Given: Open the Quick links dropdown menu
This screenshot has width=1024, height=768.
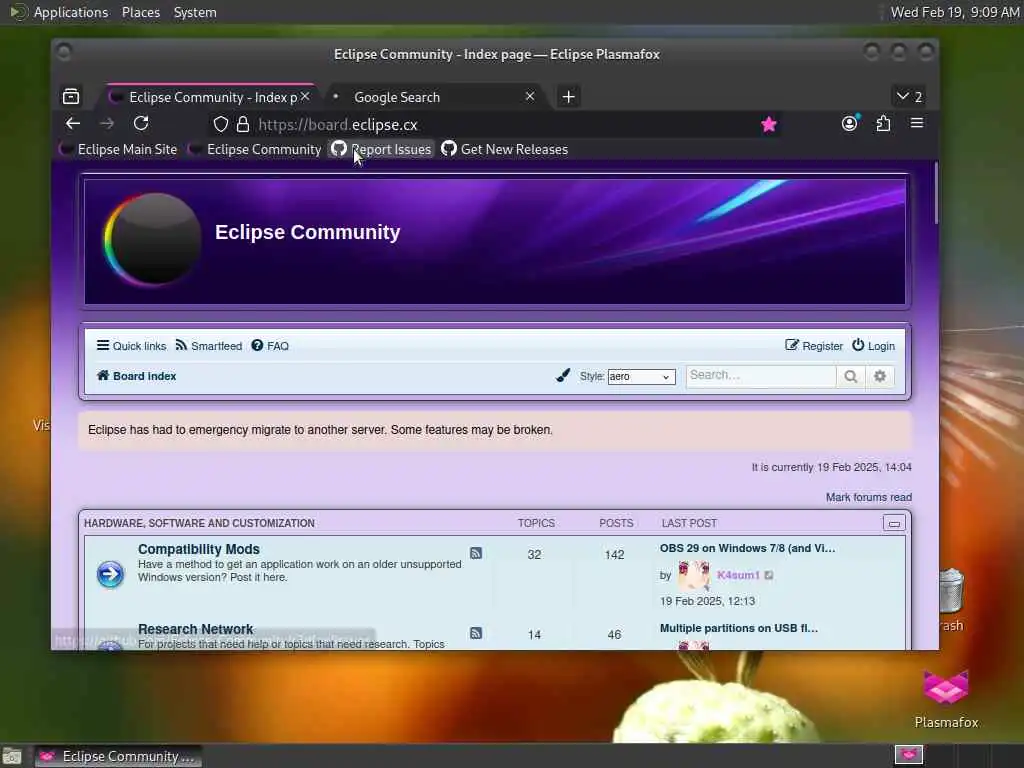Looking at the screenshot, I should pyautogui.click(x=131, y=346).
